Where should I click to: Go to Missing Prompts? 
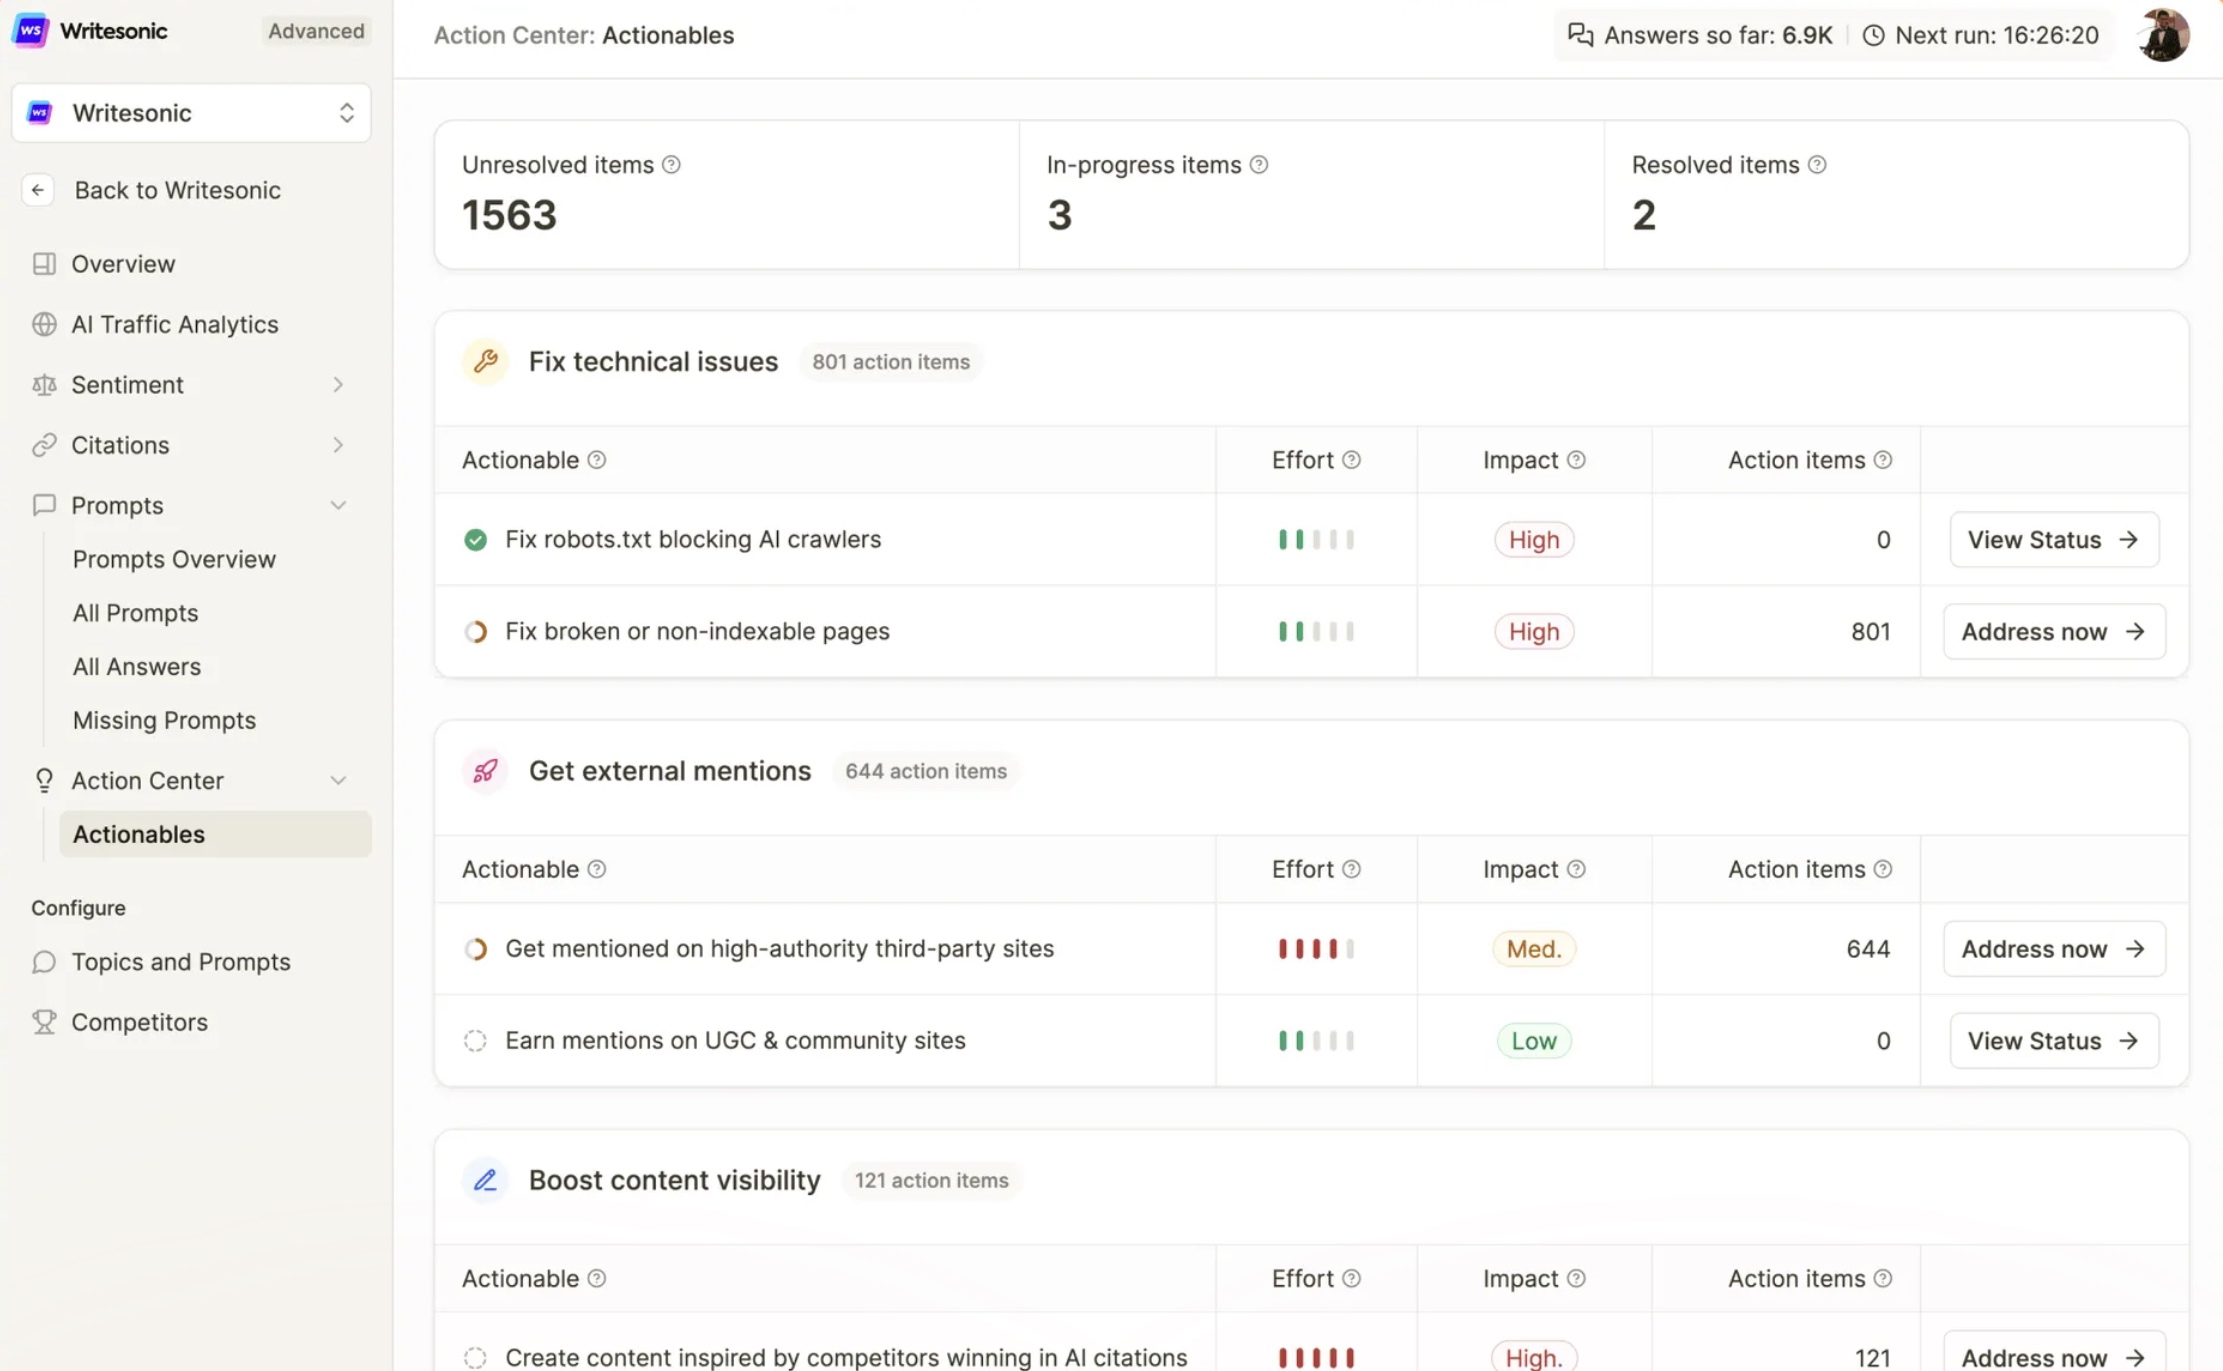(164, 720)
